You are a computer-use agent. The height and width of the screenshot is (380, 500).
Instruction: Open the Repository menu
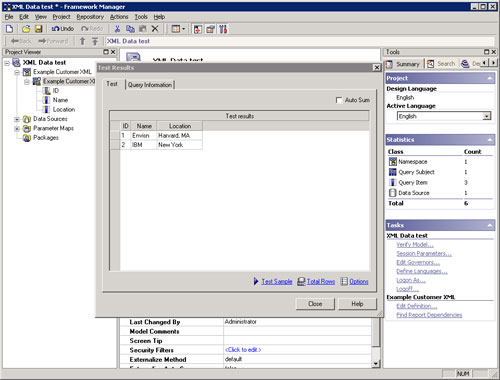tap(90, 17)
